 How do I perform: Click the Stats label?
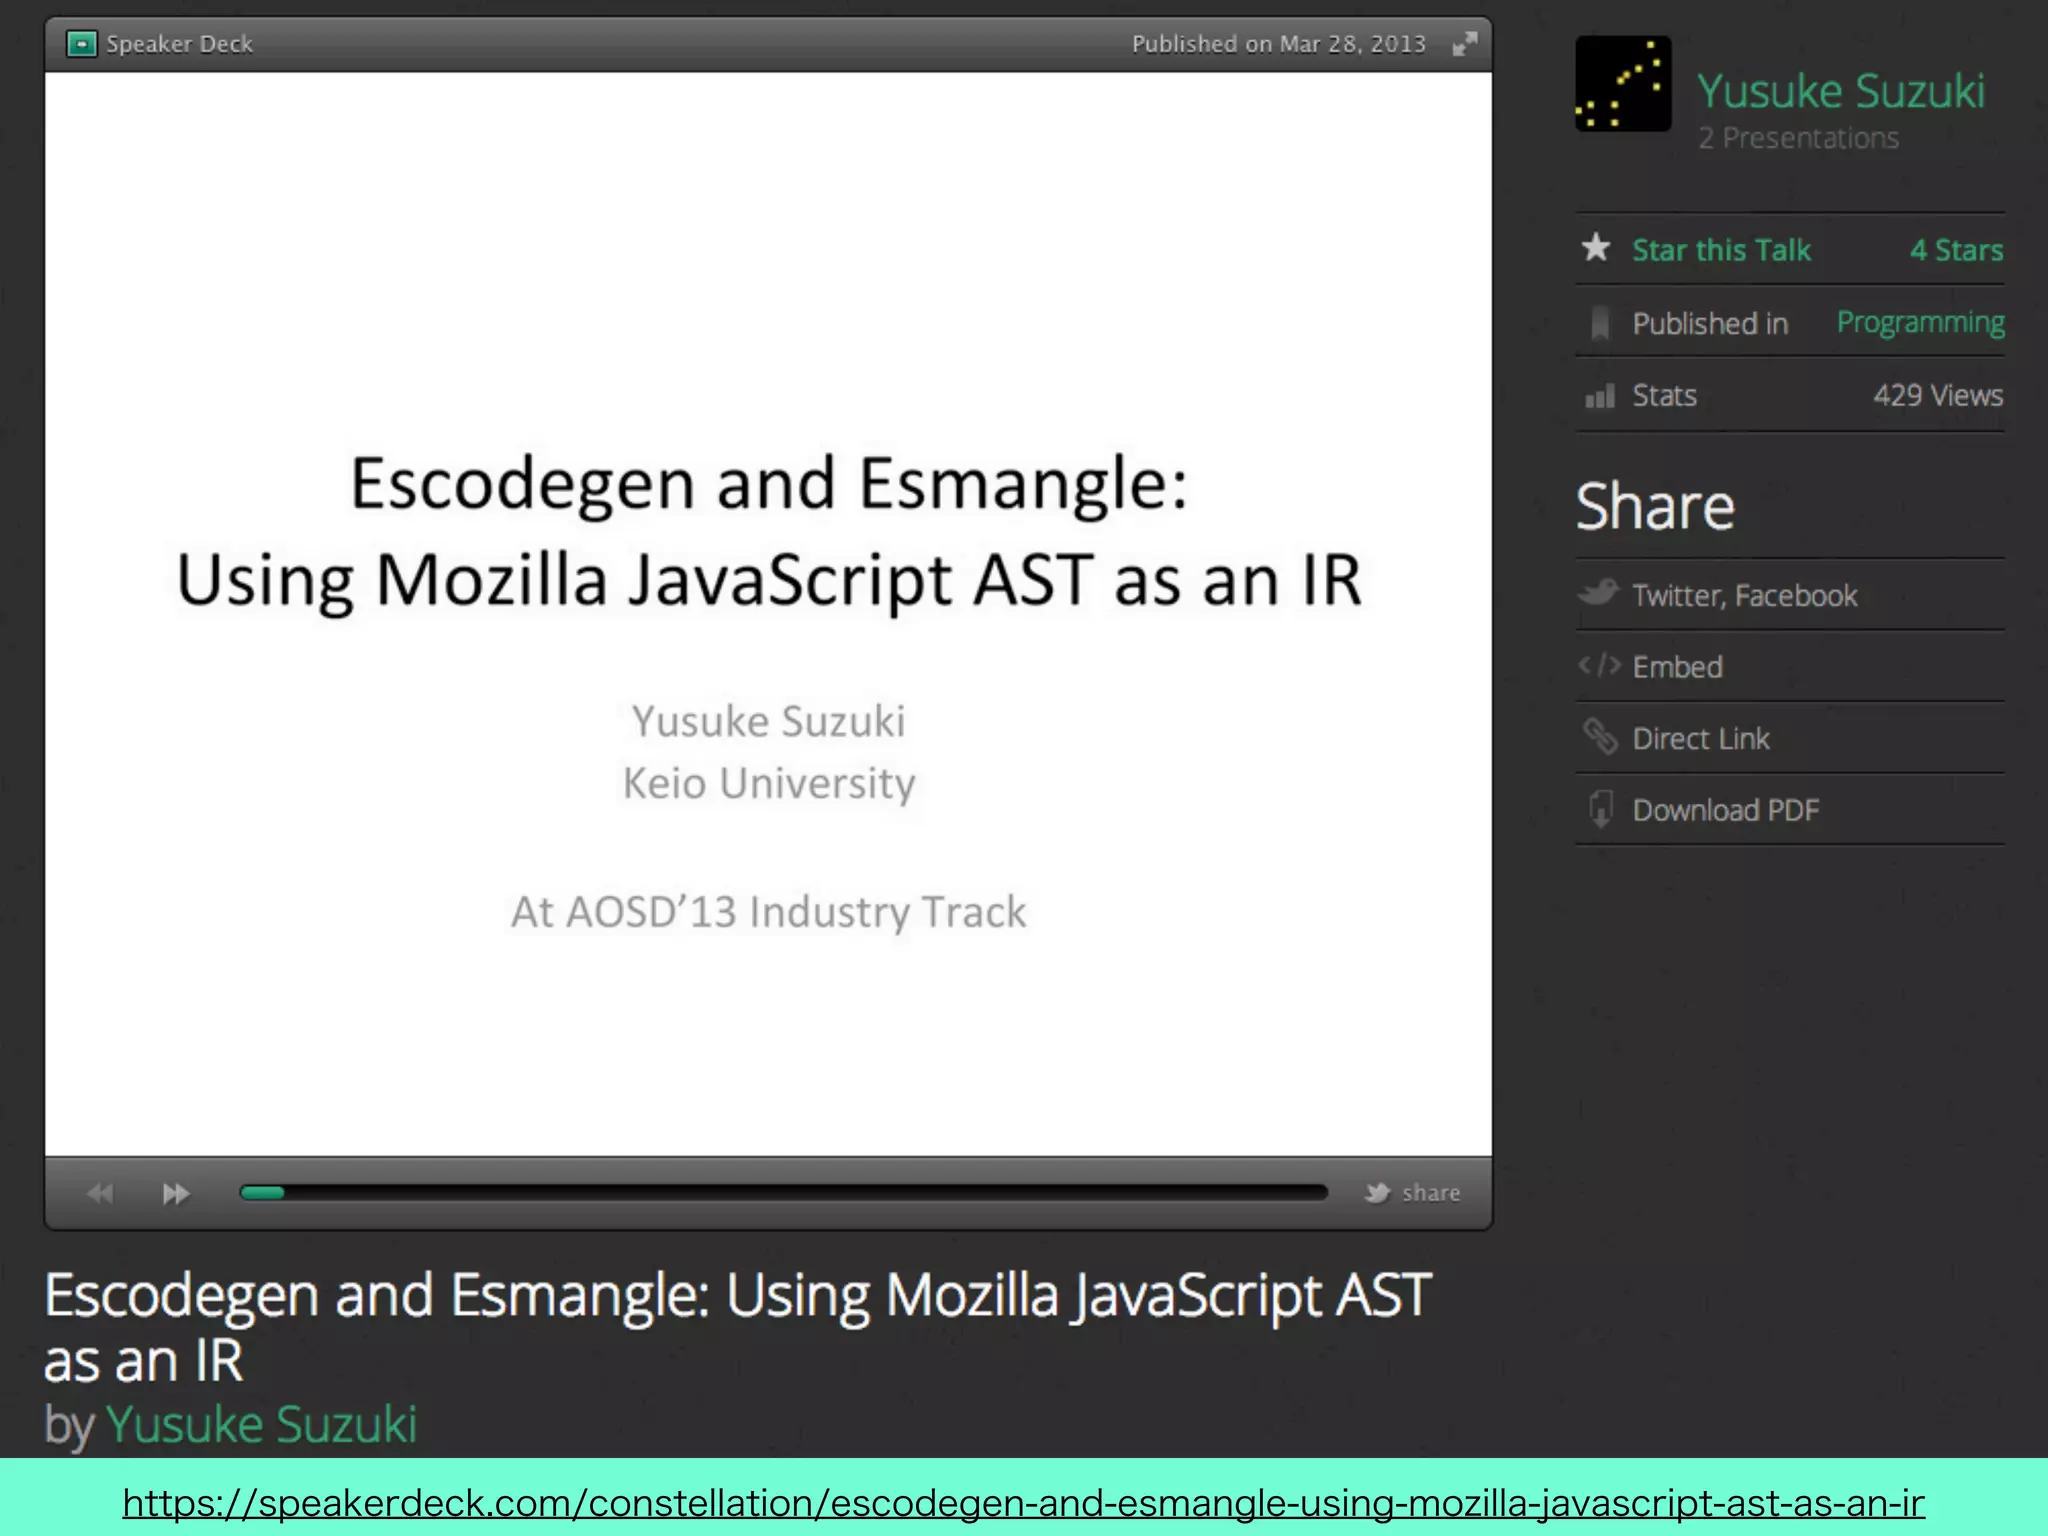point(1664,396)
